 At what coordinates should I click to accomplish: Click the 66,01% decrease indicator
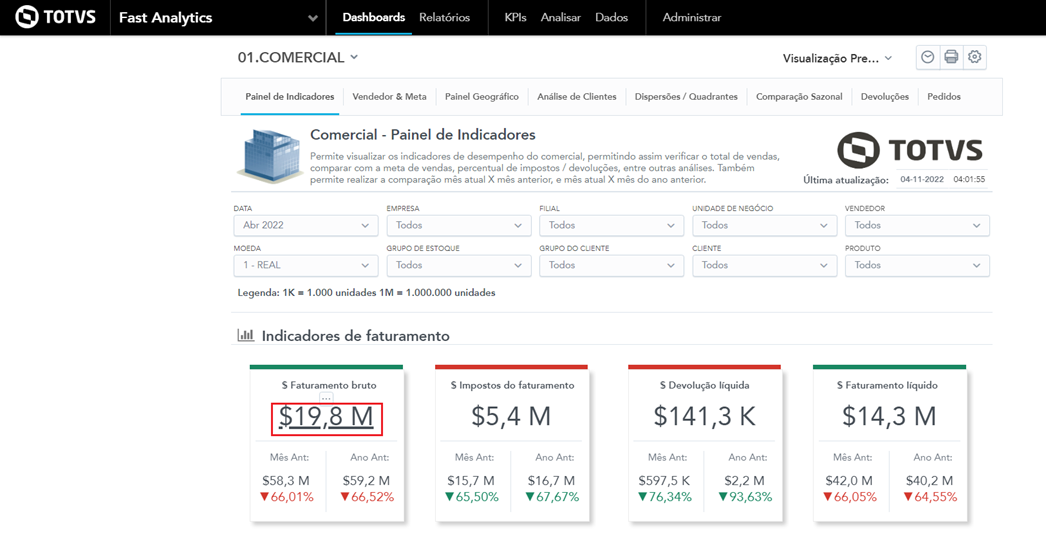click(x=289, y=497)
